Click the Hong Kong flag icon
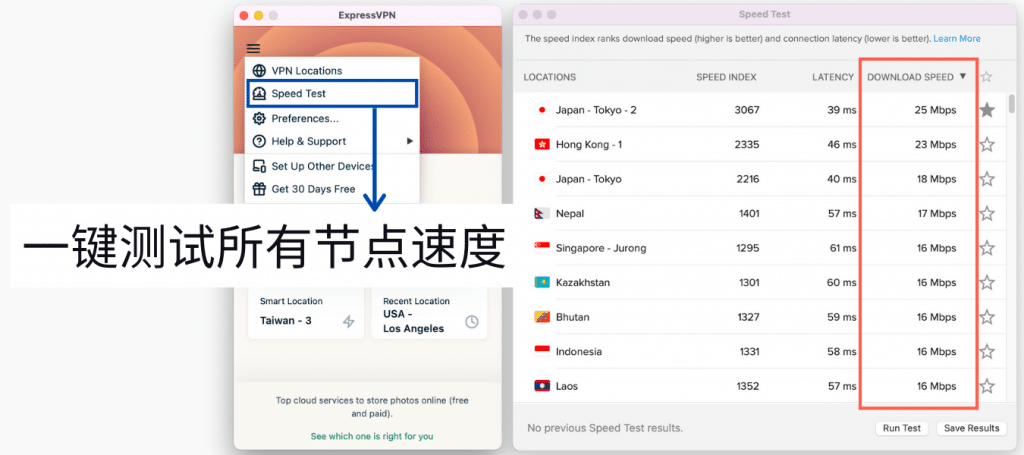This screenshot has height=455, width=1024. pos(541,144)
